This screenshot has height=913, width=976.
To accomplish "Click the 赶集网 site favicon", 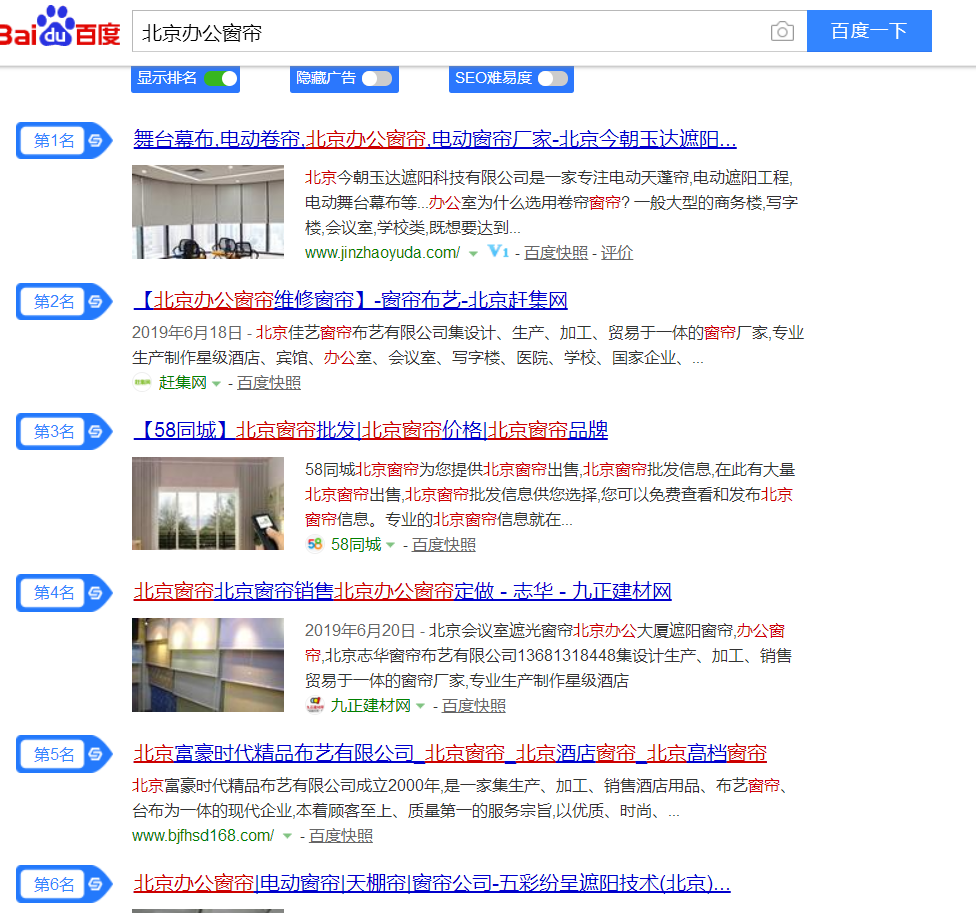I will 142,382.
